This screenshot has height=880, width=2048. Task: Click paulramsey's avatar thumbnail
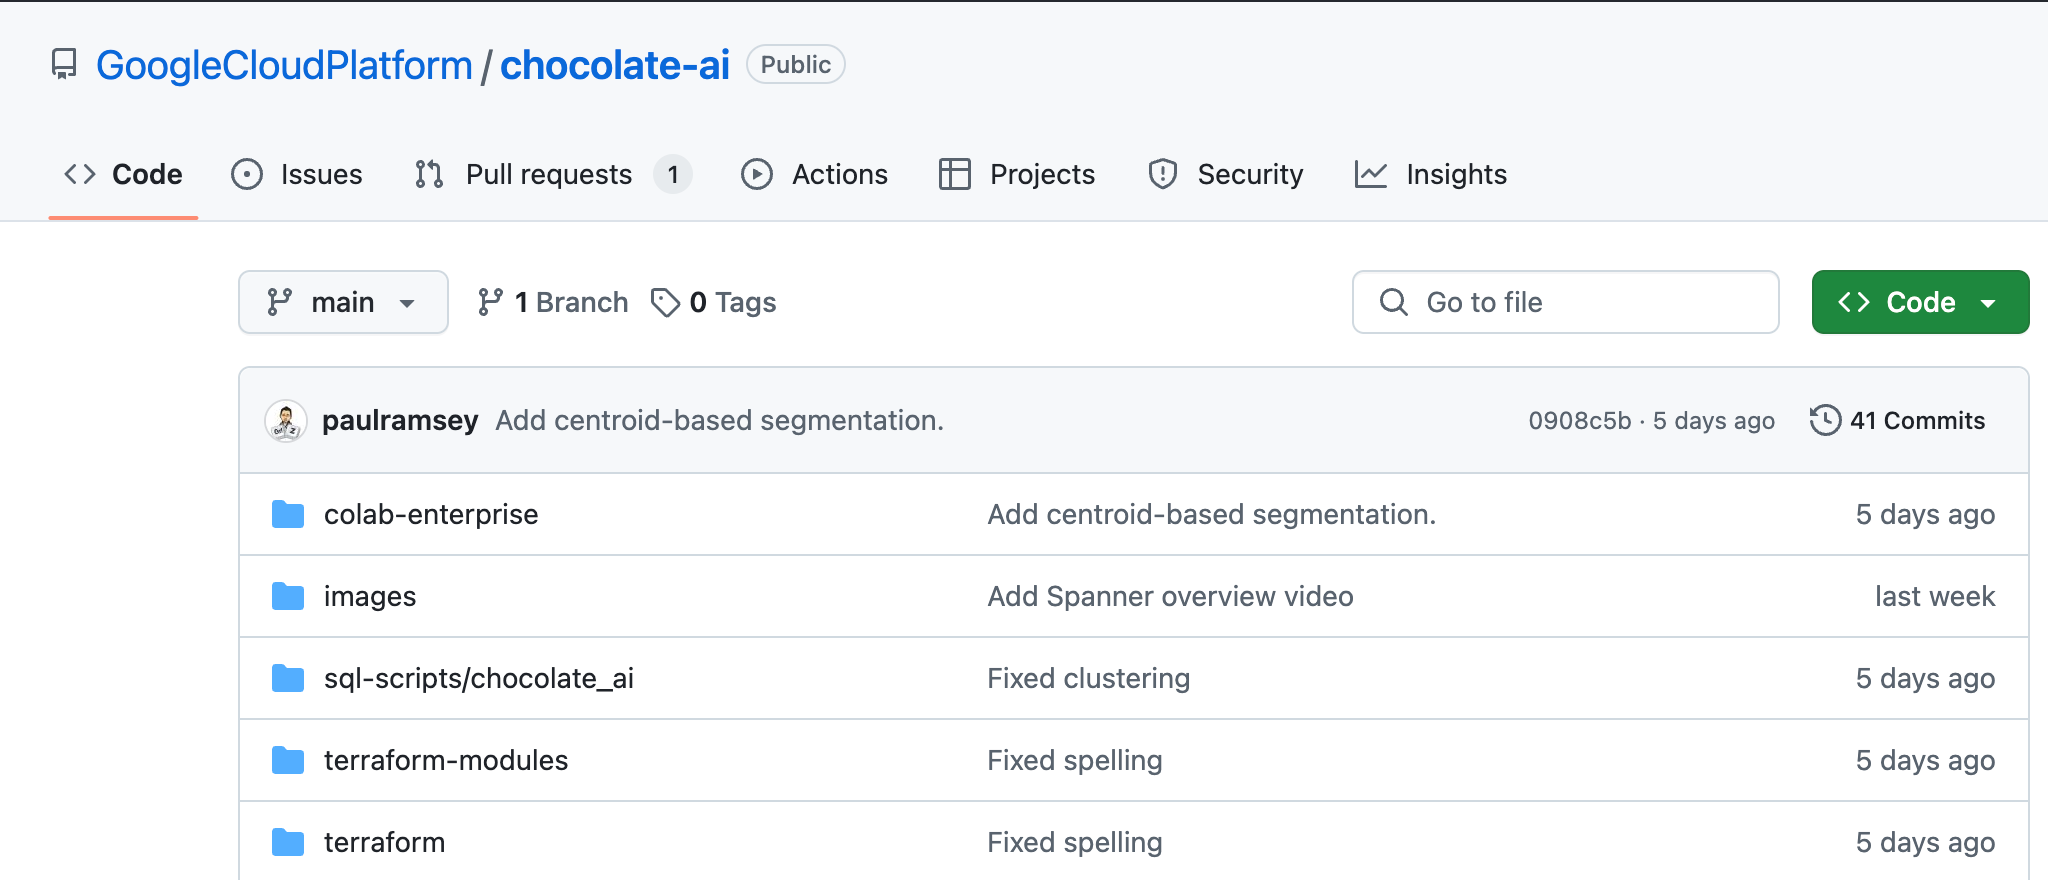286,421
